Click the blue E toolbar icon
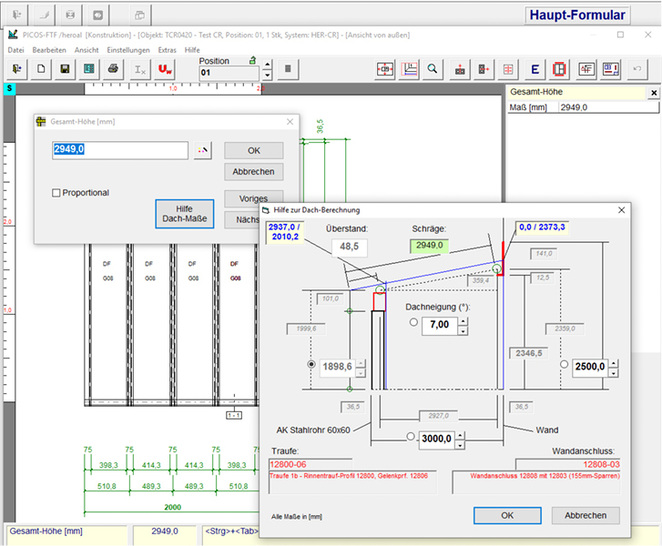The width and height of the screenshot is (662, 546). [535, 69]
